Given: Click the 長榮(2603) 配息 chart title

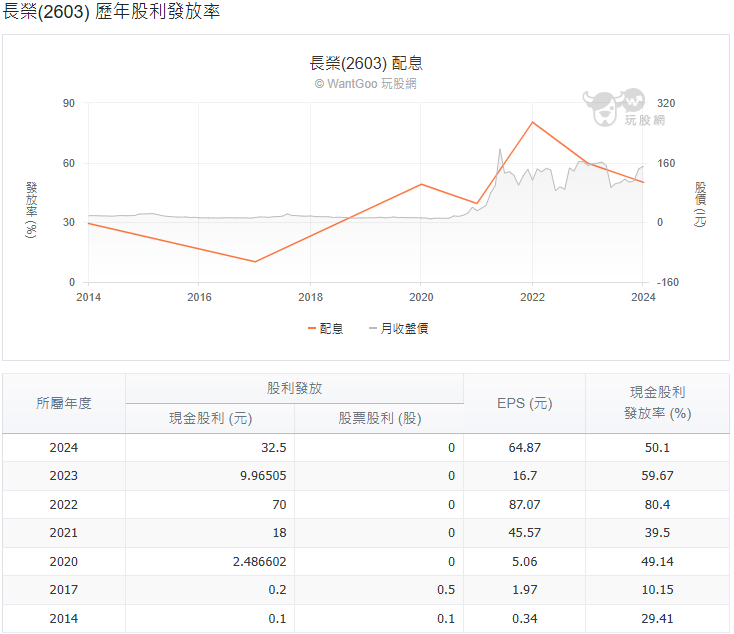Looking at the screenshot, I should [x=366, y=63].
